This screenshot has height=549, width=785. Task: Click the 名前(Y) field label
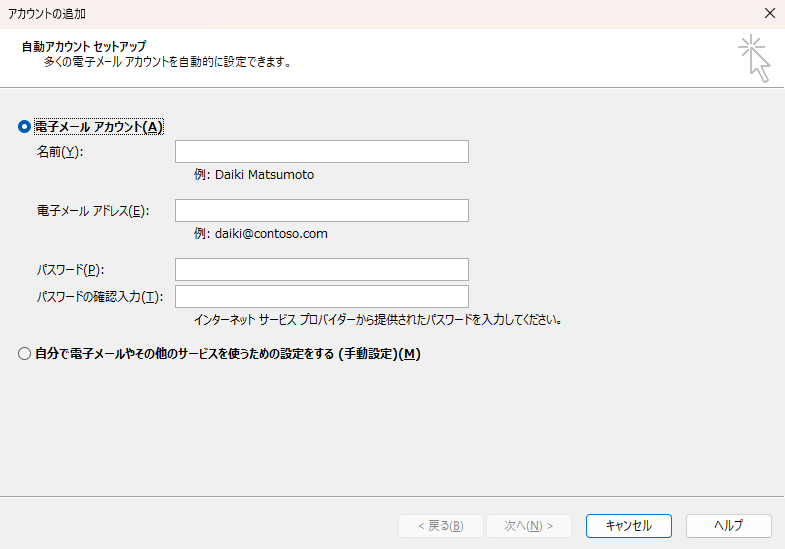[60, 152]
